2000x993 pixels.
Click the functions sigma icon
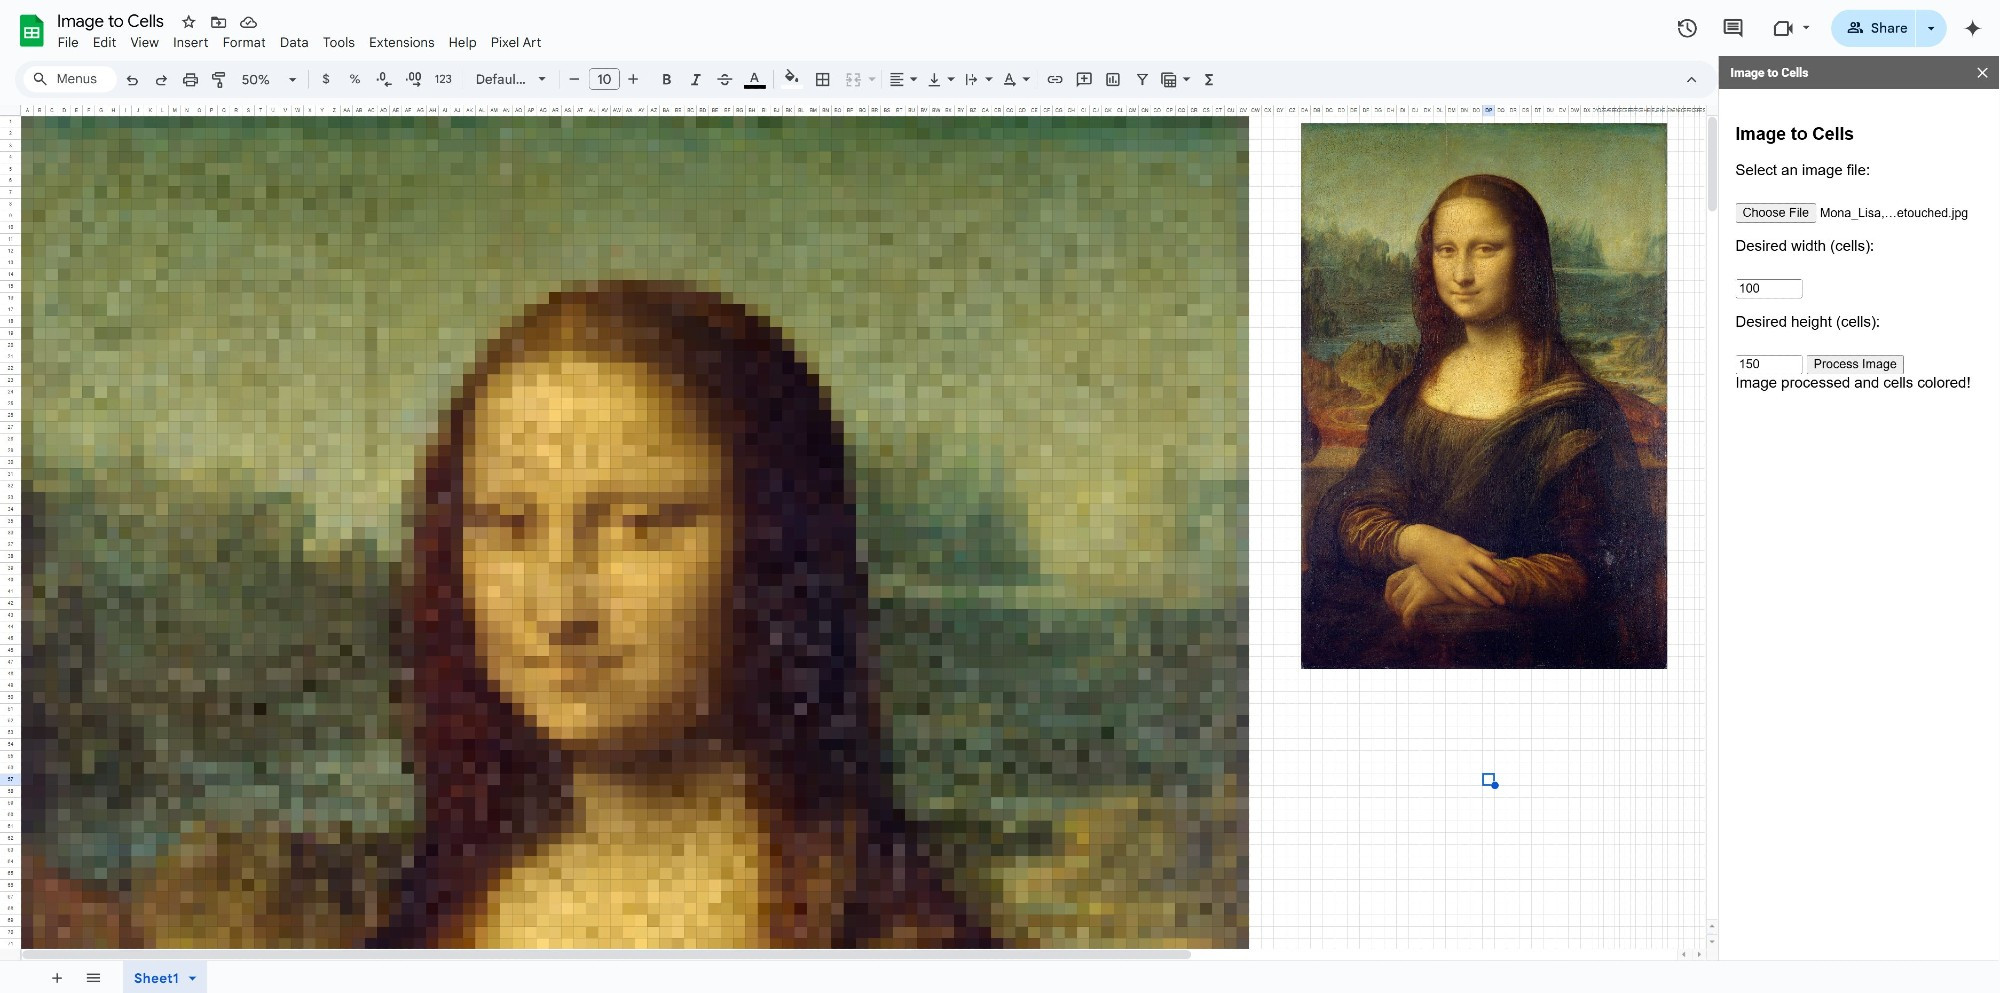pyautogui.click(x=1209, y=79)
